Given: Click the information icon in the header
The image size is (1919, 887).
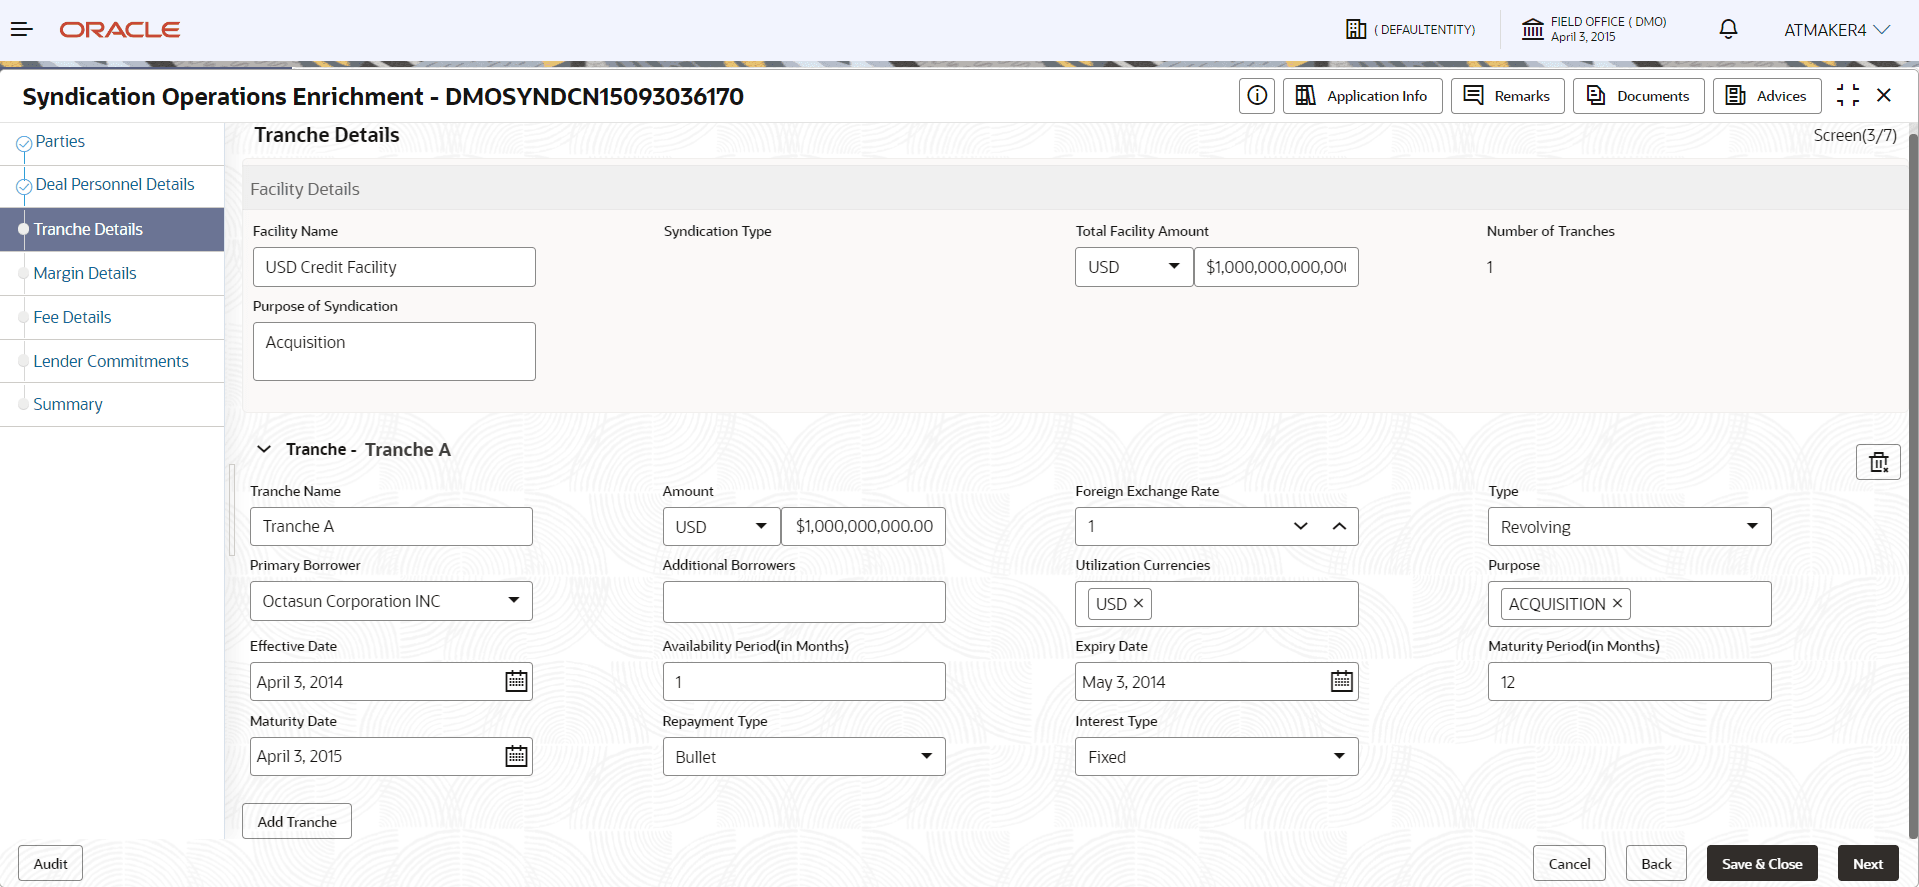Looking at the screenshot, I should tap(1257, 96).
